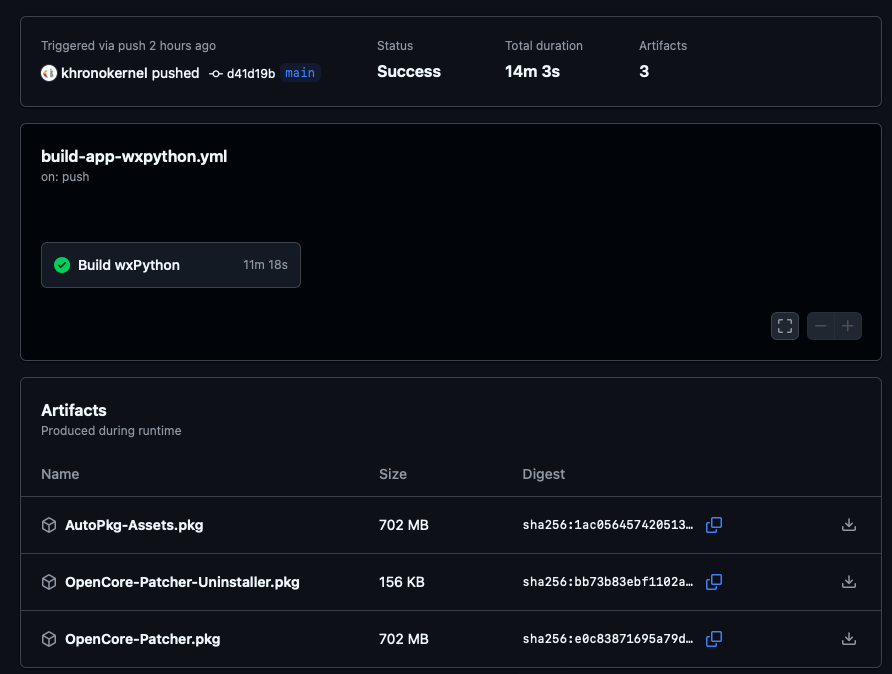Copy digest for OpenCore-Patcher-Uninstaller.pkg

pyautogui.click(x=714, y=582)
